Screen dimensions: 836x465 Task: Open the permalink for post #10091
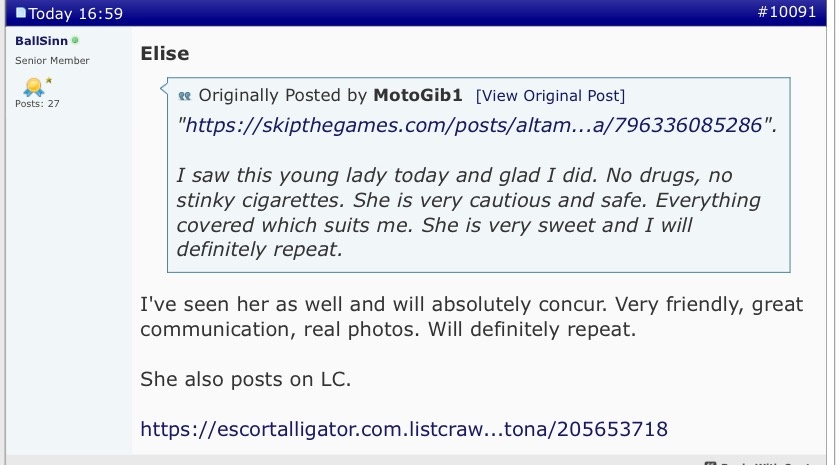tap(798, 13)
